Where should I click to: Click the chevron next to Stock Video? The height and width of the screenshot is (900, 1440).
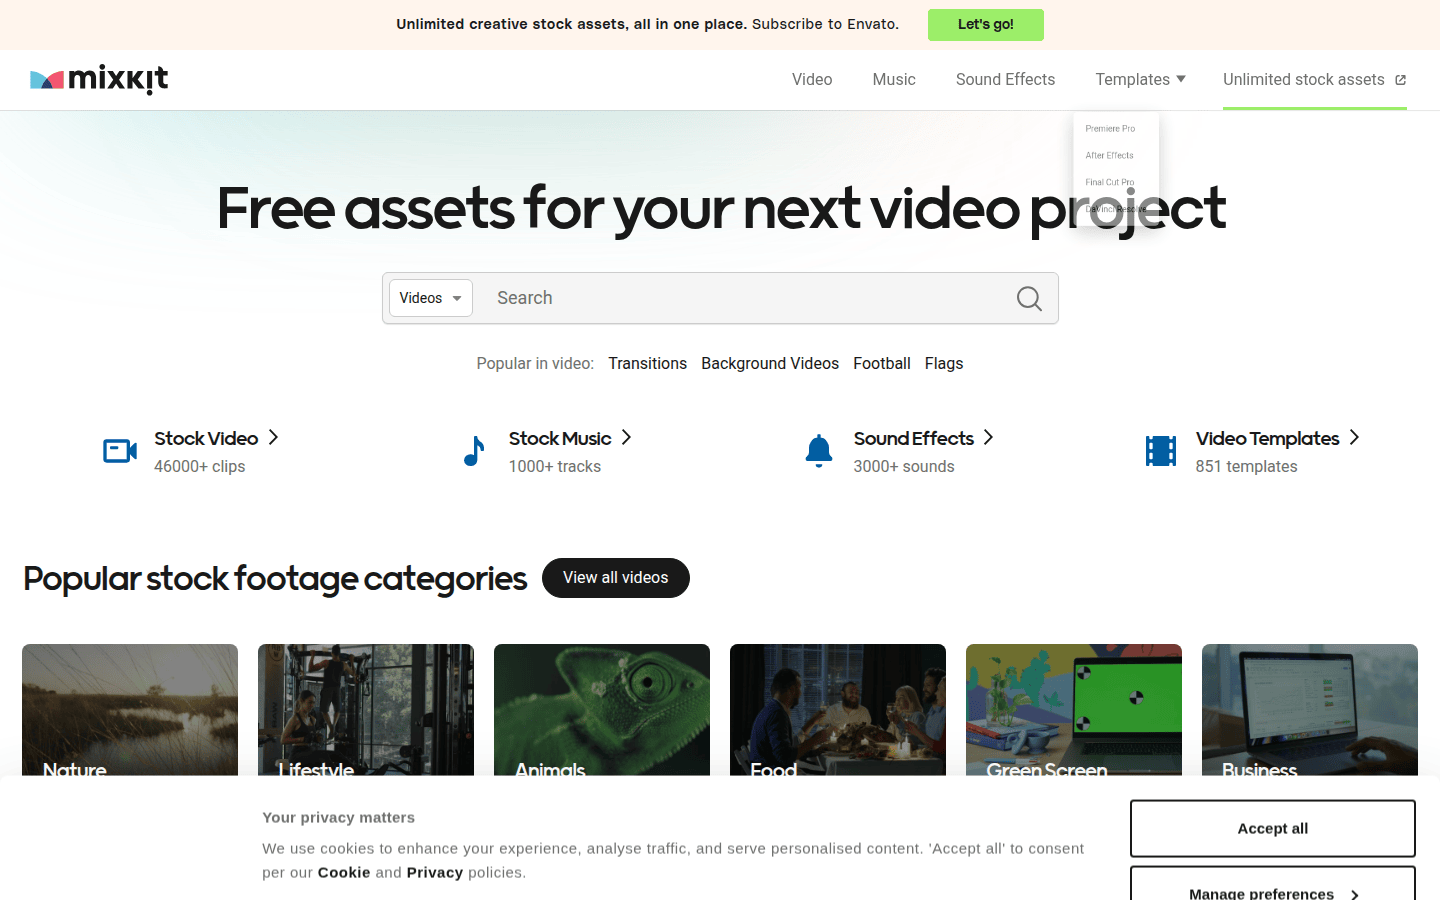coord(273,437)
